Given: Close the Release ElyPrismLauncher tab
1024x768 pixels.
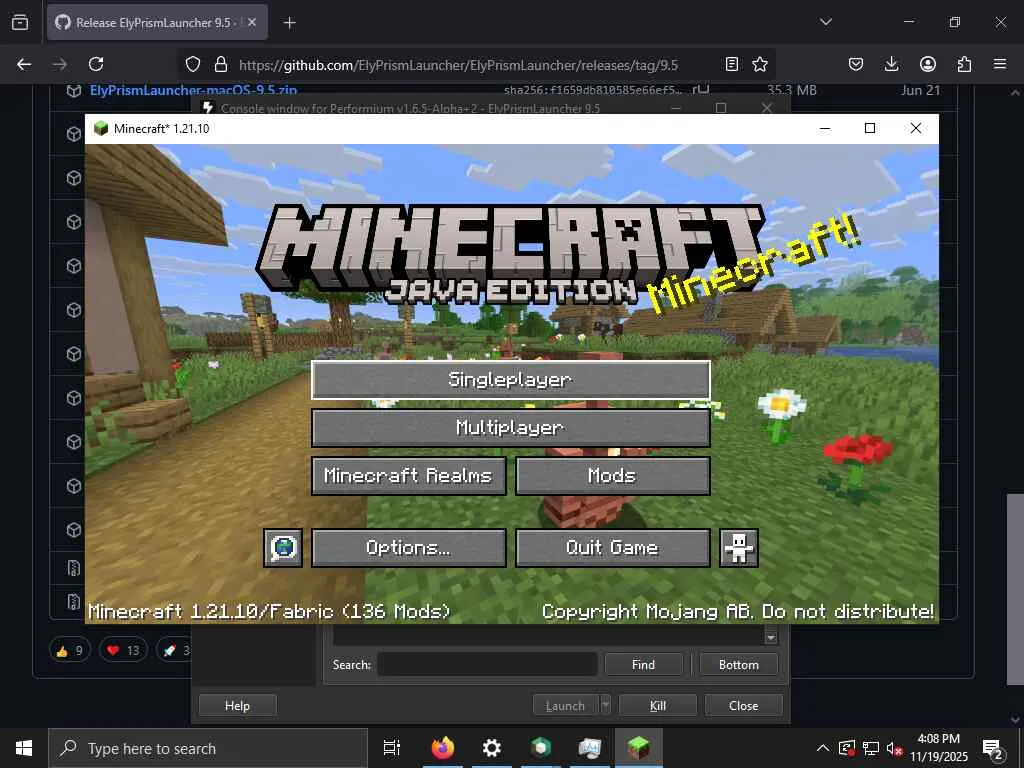Looking at the screenshot, I should [x=252, y=22].
